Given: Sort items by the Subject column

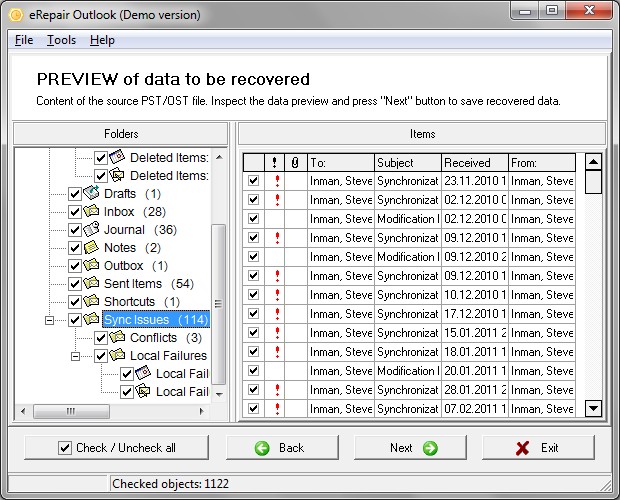Looking at the screenshot, I should [x=408, y=162].
